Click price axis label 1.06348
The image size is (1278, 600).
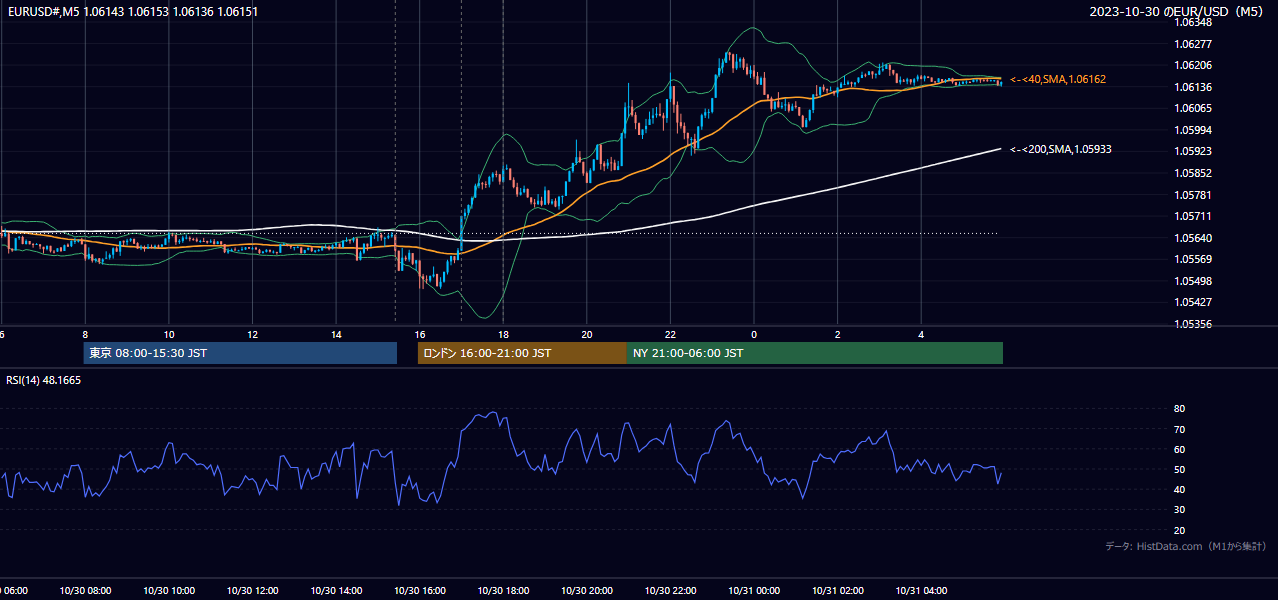1192,22
